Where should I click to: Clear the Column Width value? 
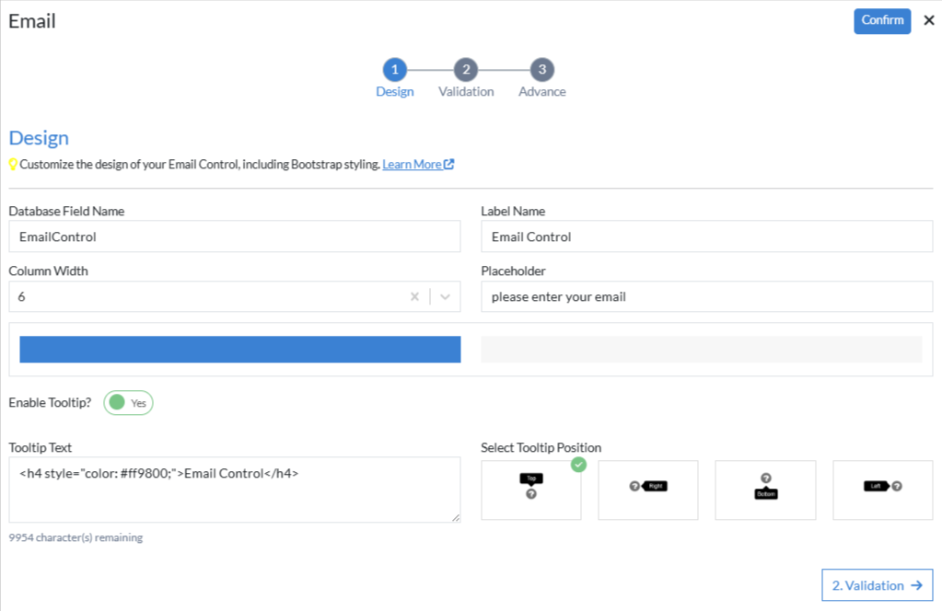[415, 297]
